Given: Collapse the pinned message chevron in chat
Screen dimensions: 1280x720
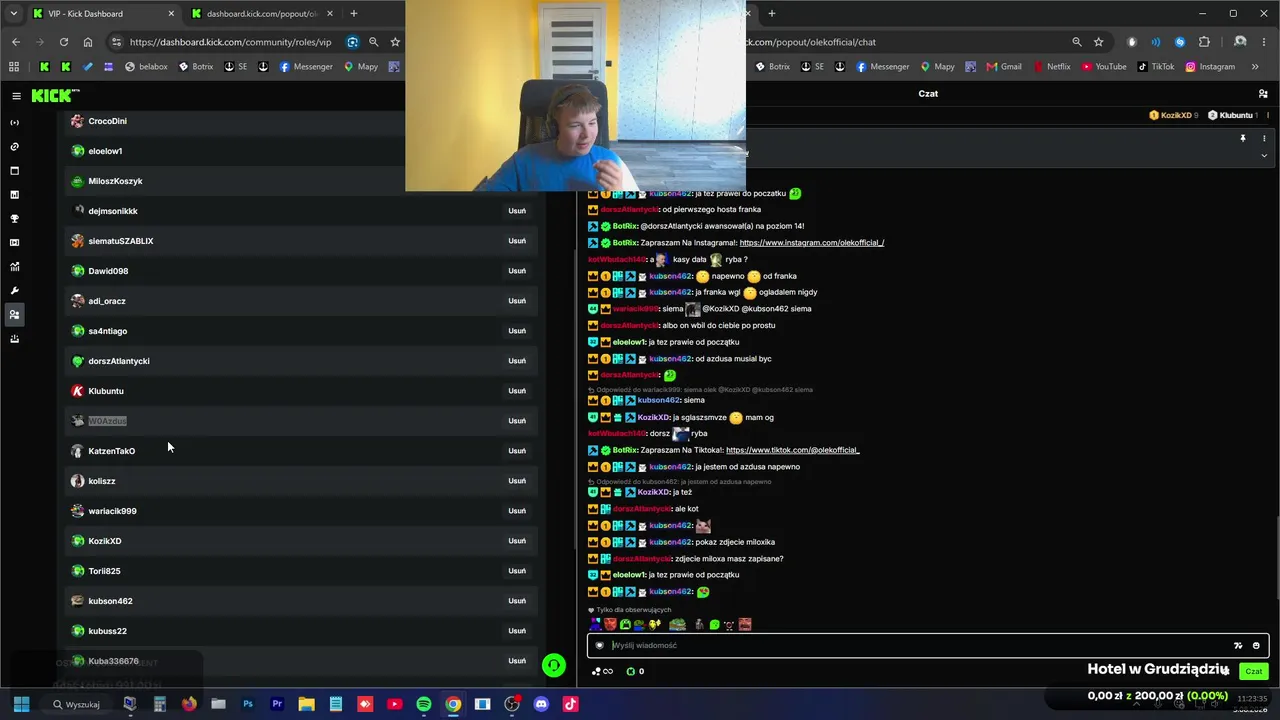Looking at the screenshot, I should pyautogui.click(x=1264, y=155).
